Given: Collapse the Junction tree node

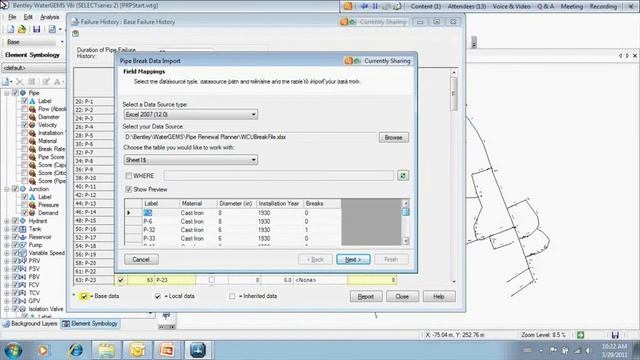Looking at the screenshot, I should (7, 189).
